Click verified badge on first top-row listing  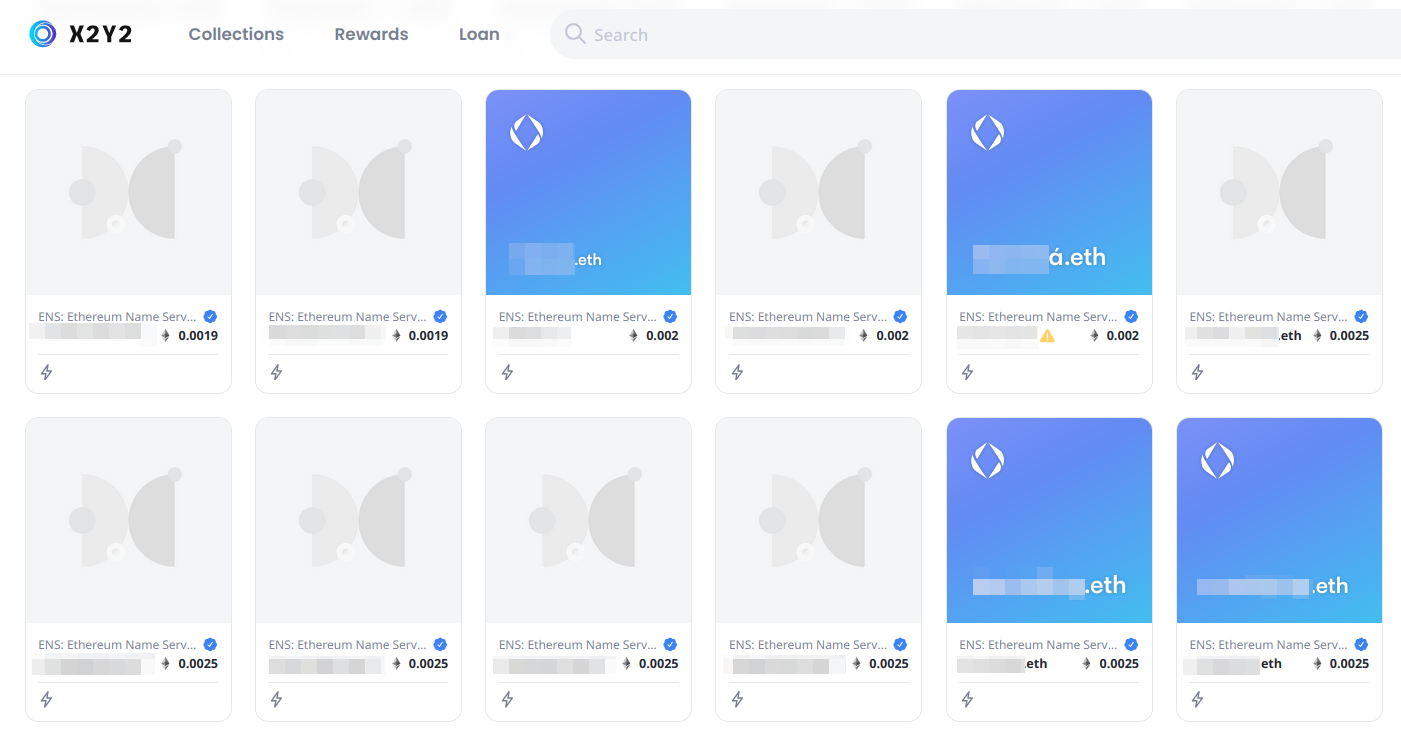click(210, 316)
